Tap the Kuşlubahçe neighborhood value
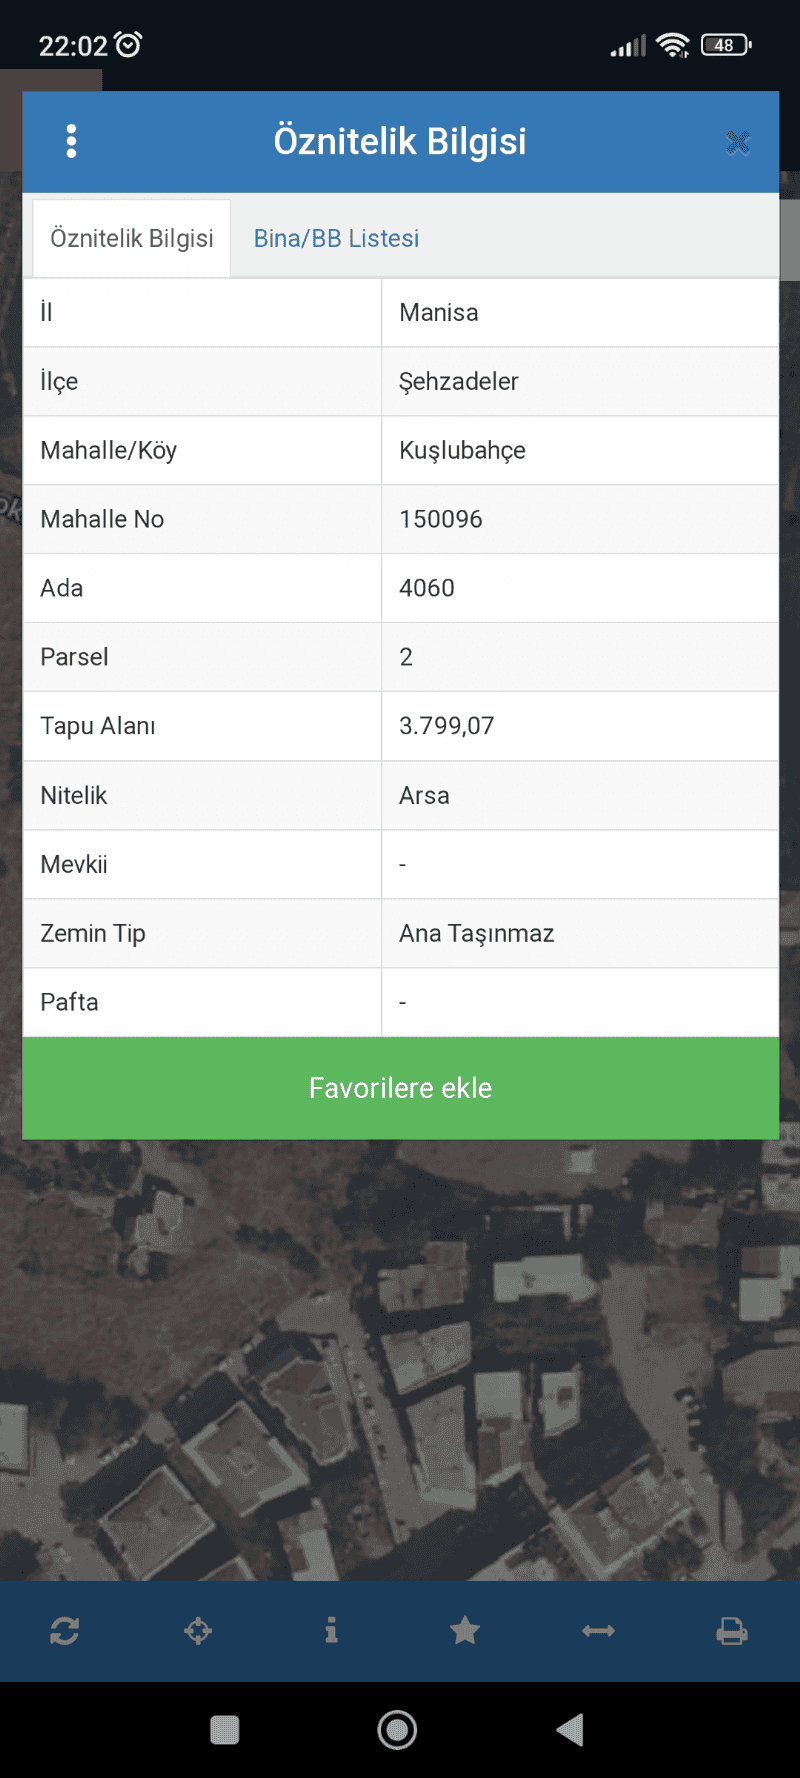 coord(463,451)
